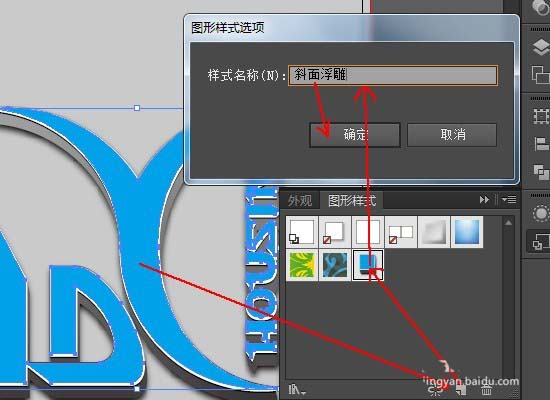Open the Artboards panel icon in the dock
Image resolution: width=550 pixels, height=400 pixels.
541,75
